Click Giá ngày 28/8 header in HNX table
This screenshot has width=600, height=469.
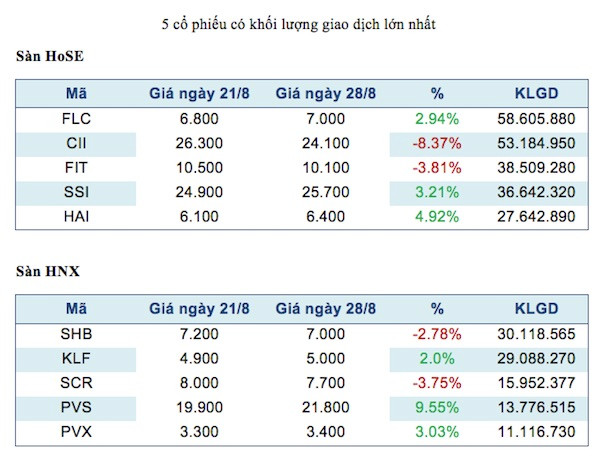click(325, 308)
